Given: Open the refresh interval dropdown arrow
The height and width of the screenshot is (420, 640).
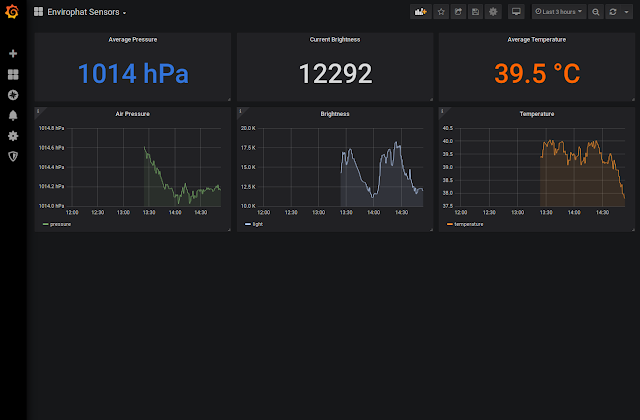Looking at the screenshot, I should pyautogui.click(x=627, y=12).
